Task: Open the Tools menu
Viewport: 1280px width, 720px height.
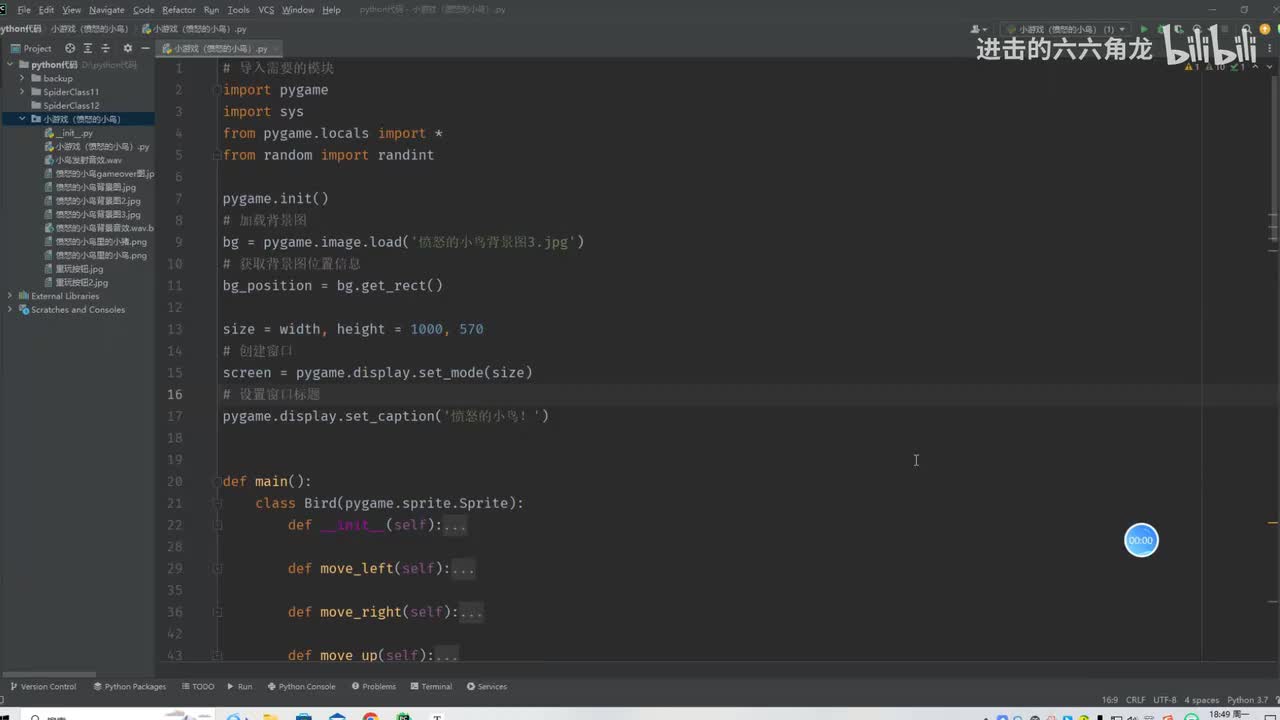Action: click(x=238, y=10)
